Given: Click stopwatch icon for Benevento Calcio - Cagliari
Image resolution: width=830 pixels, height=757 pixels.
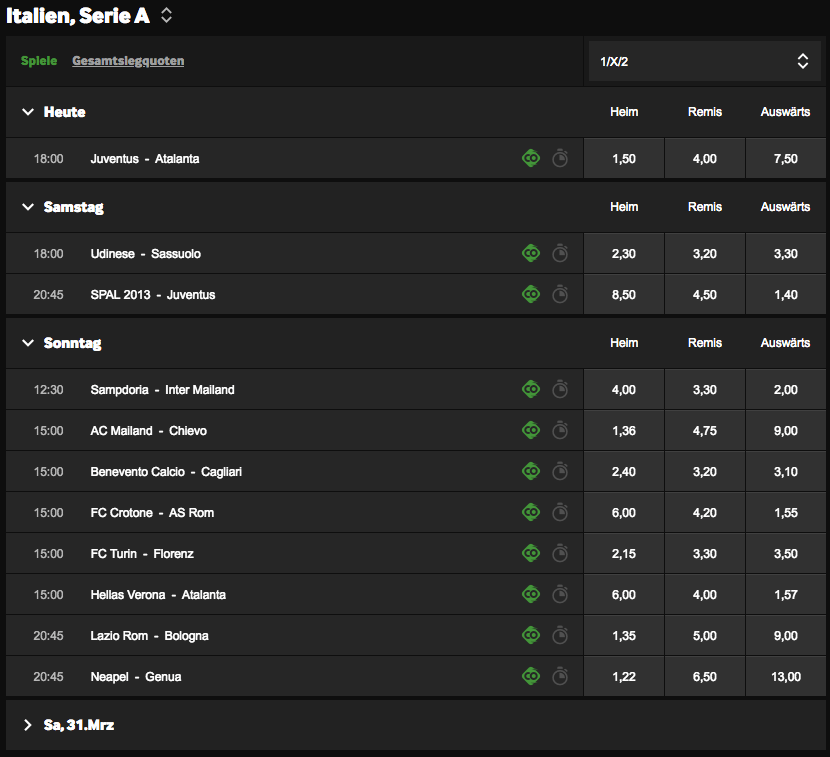Looking at the screenshot, I should pos(560,471).
